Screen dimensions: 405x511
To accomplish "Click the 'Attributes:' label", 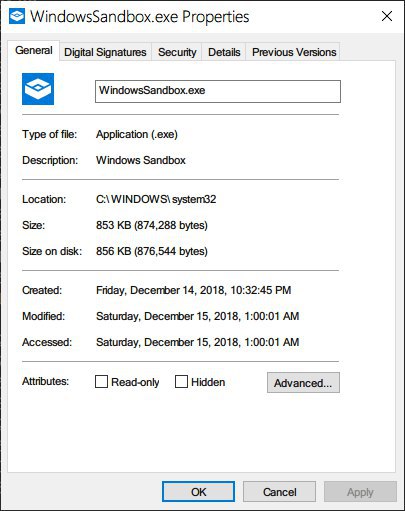I will point(45,381).
